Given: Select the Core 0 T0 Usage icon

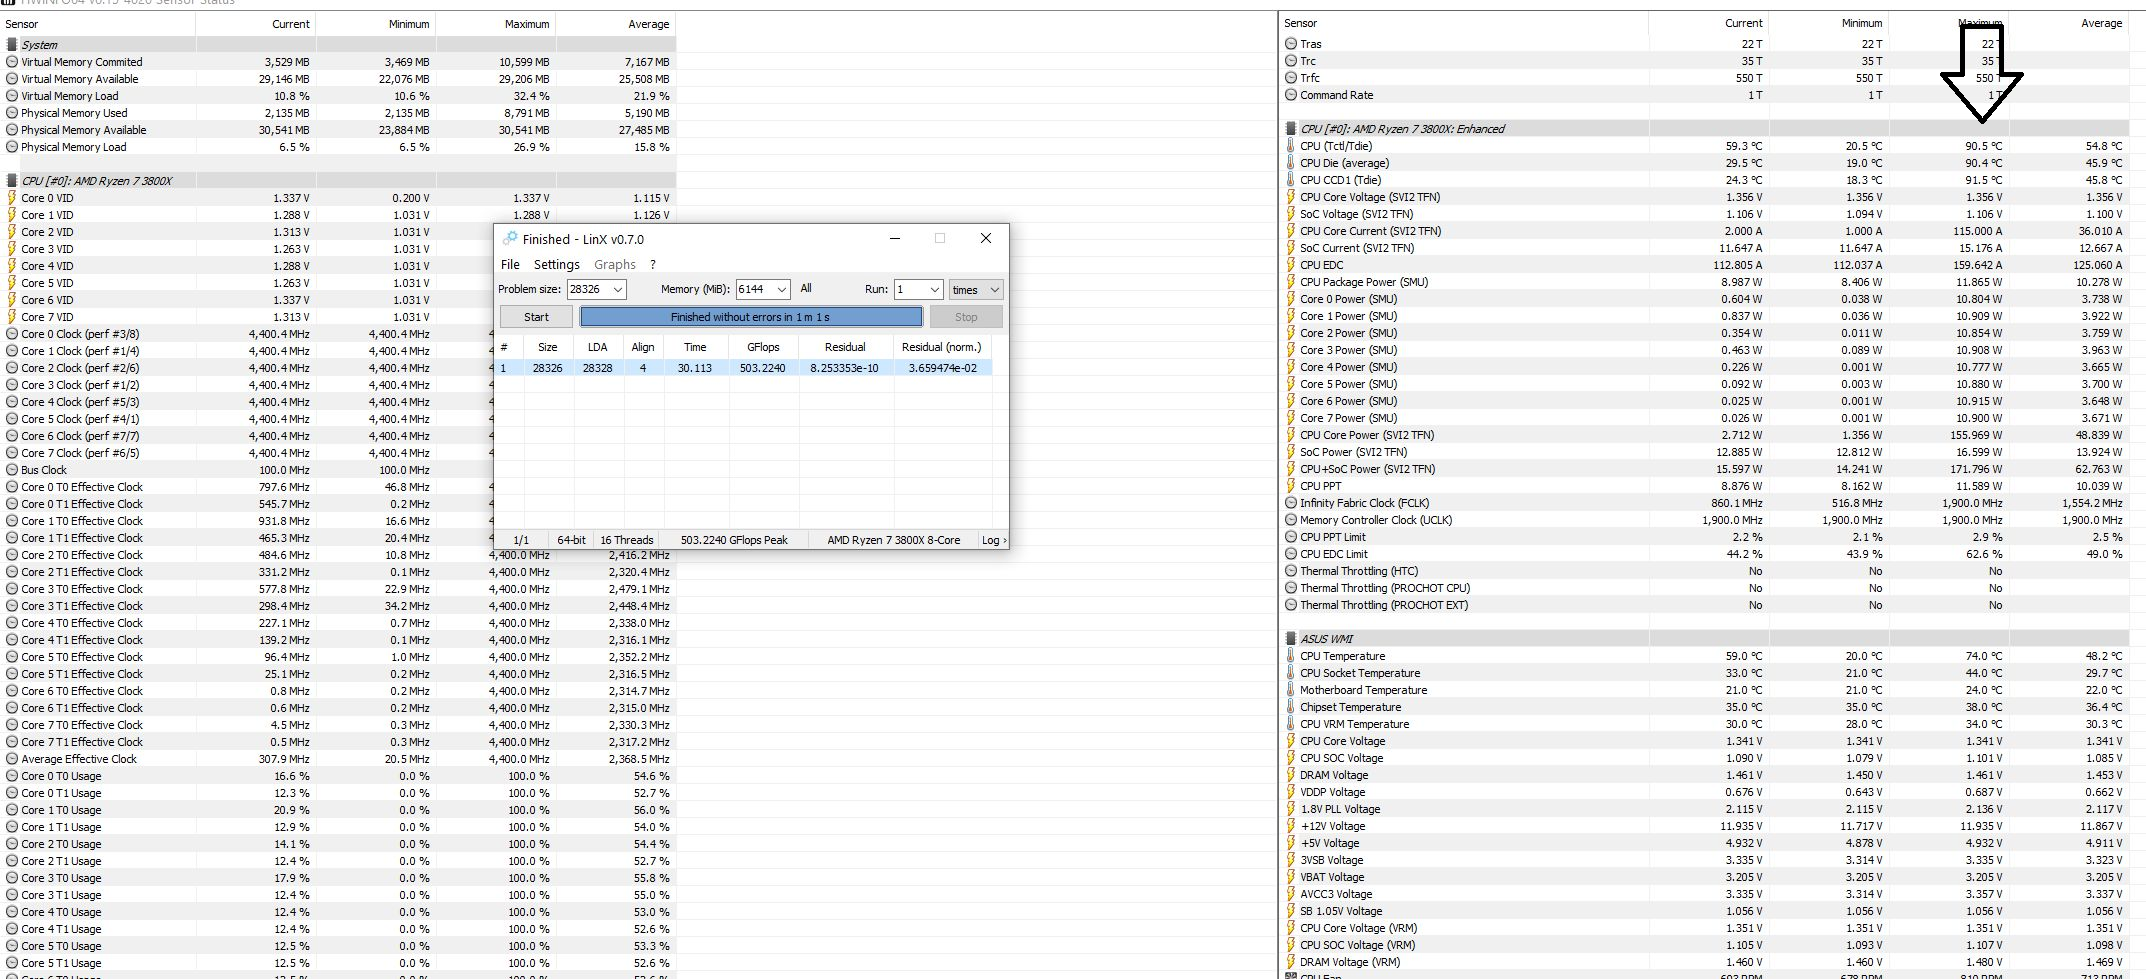Looking at the screenshot, I should coord(12,776).
